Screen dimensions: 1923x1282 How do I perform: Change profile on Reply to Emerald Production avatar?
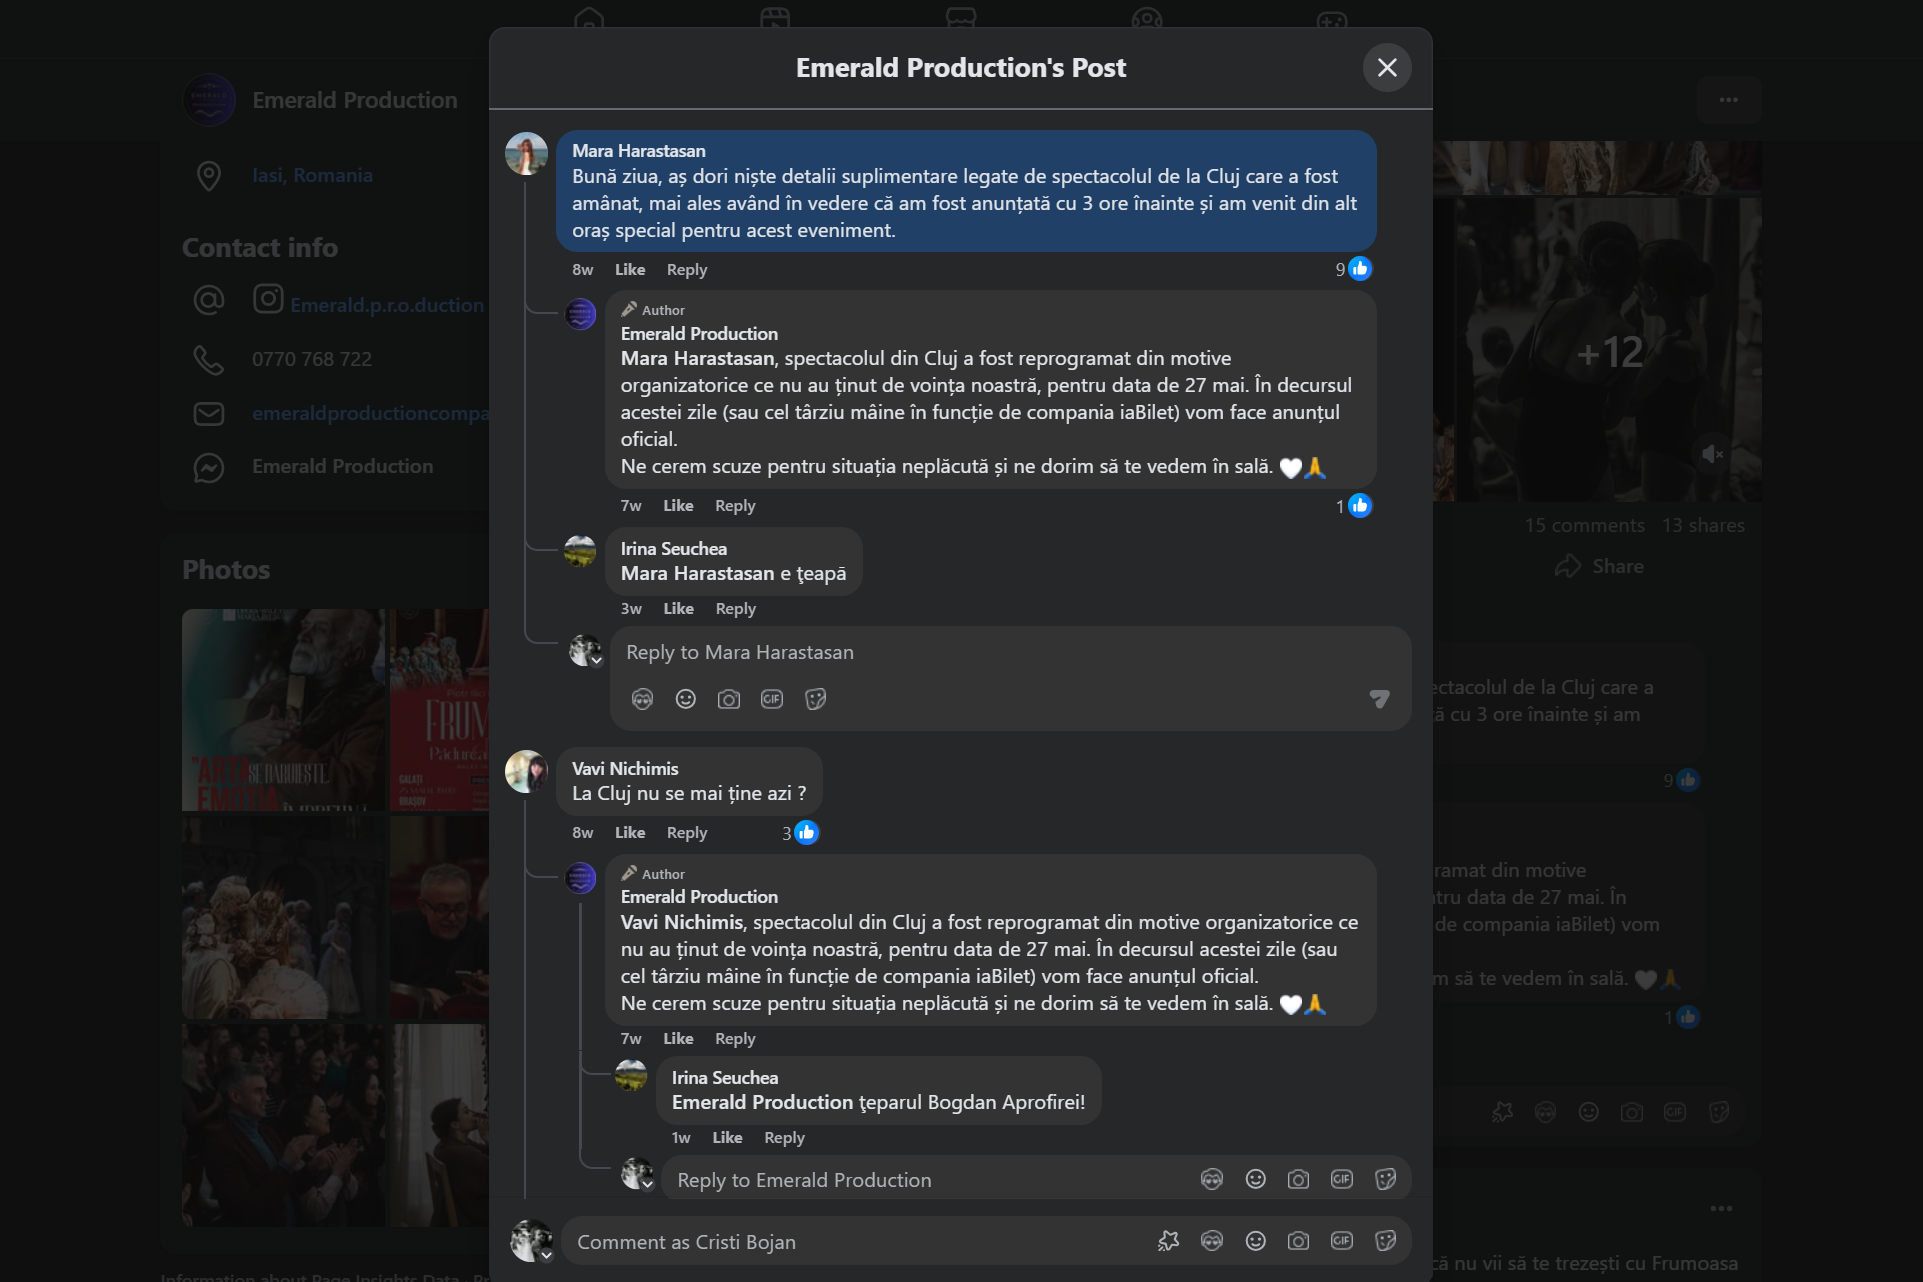[647, 1184]
